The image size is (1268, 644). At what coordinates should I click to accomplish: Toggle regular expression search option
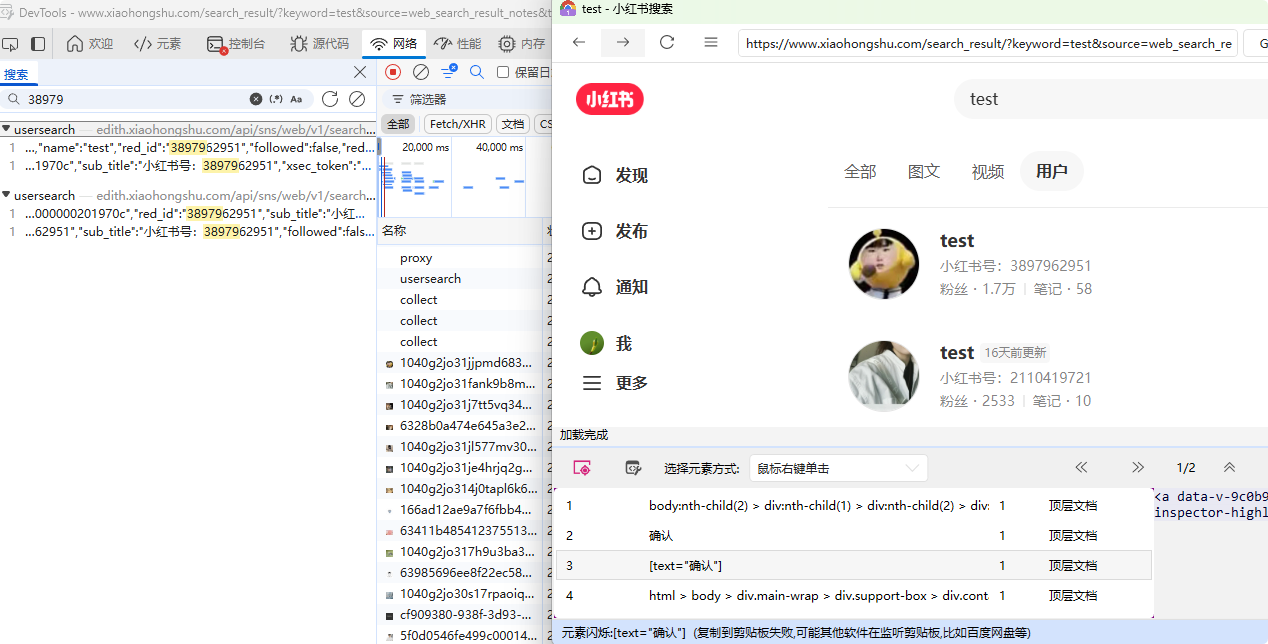(276, 99)
